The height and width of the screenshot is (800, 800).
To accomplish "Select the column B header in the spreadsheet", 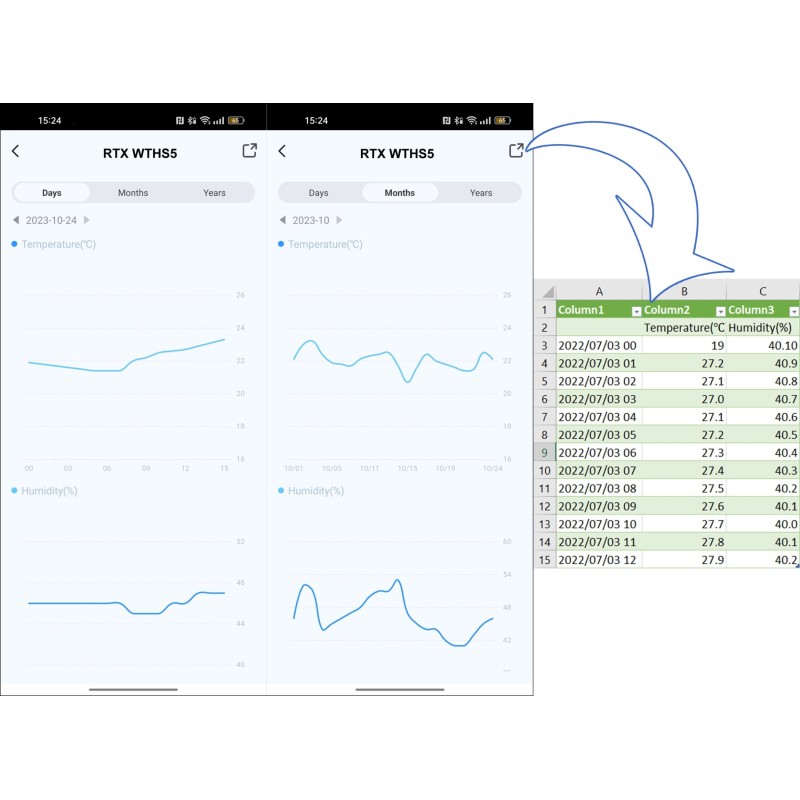I will tap(684, 291).
